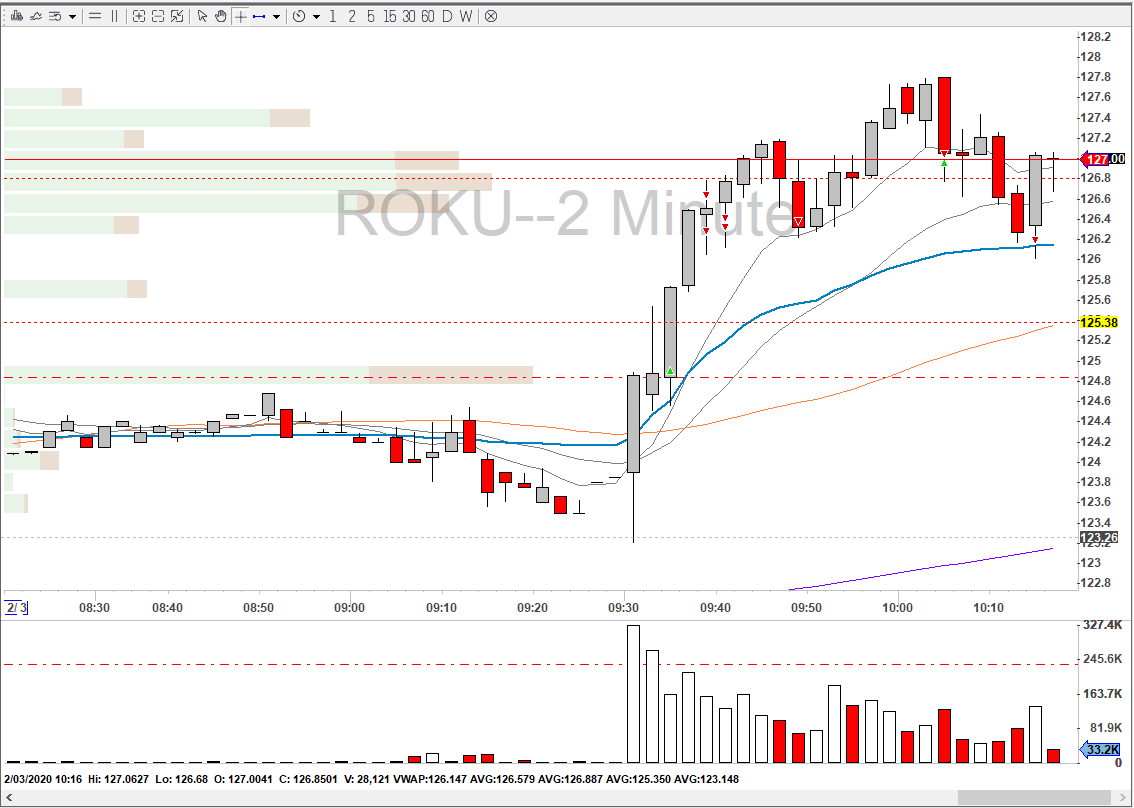Click the 33.2K volume marker
1134x808 pixels.
(1099, 749)
